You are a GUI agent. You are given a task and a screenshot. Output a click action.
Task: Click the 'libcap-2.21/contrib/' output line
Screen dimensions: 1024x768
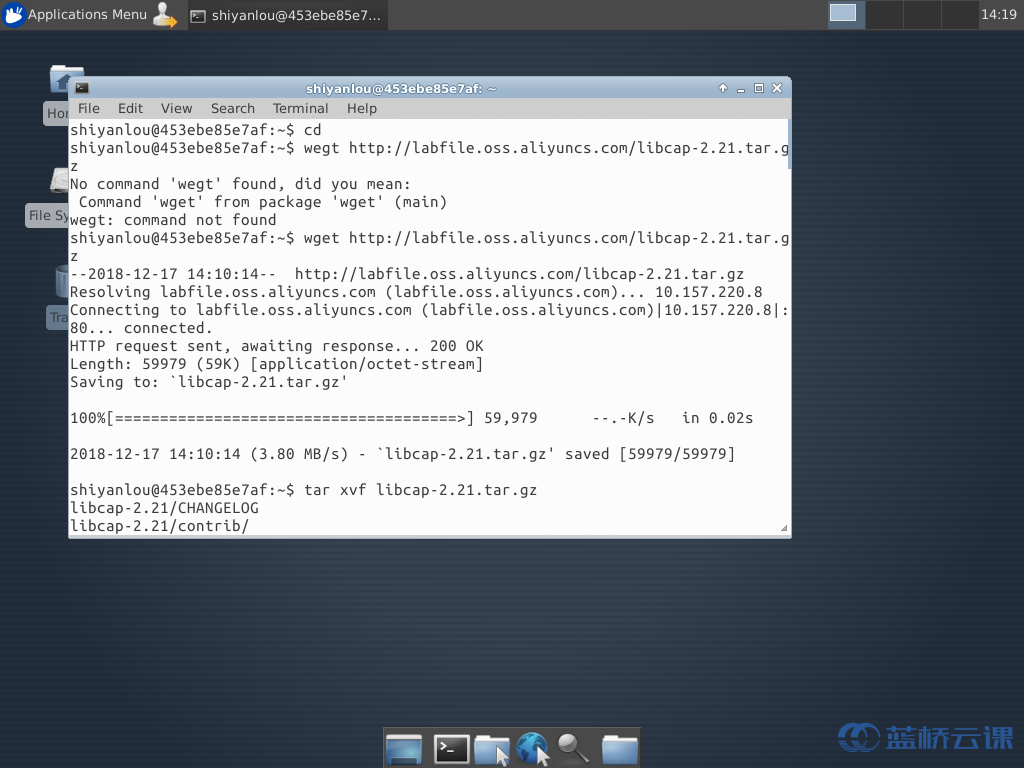(x=159, y=526)
